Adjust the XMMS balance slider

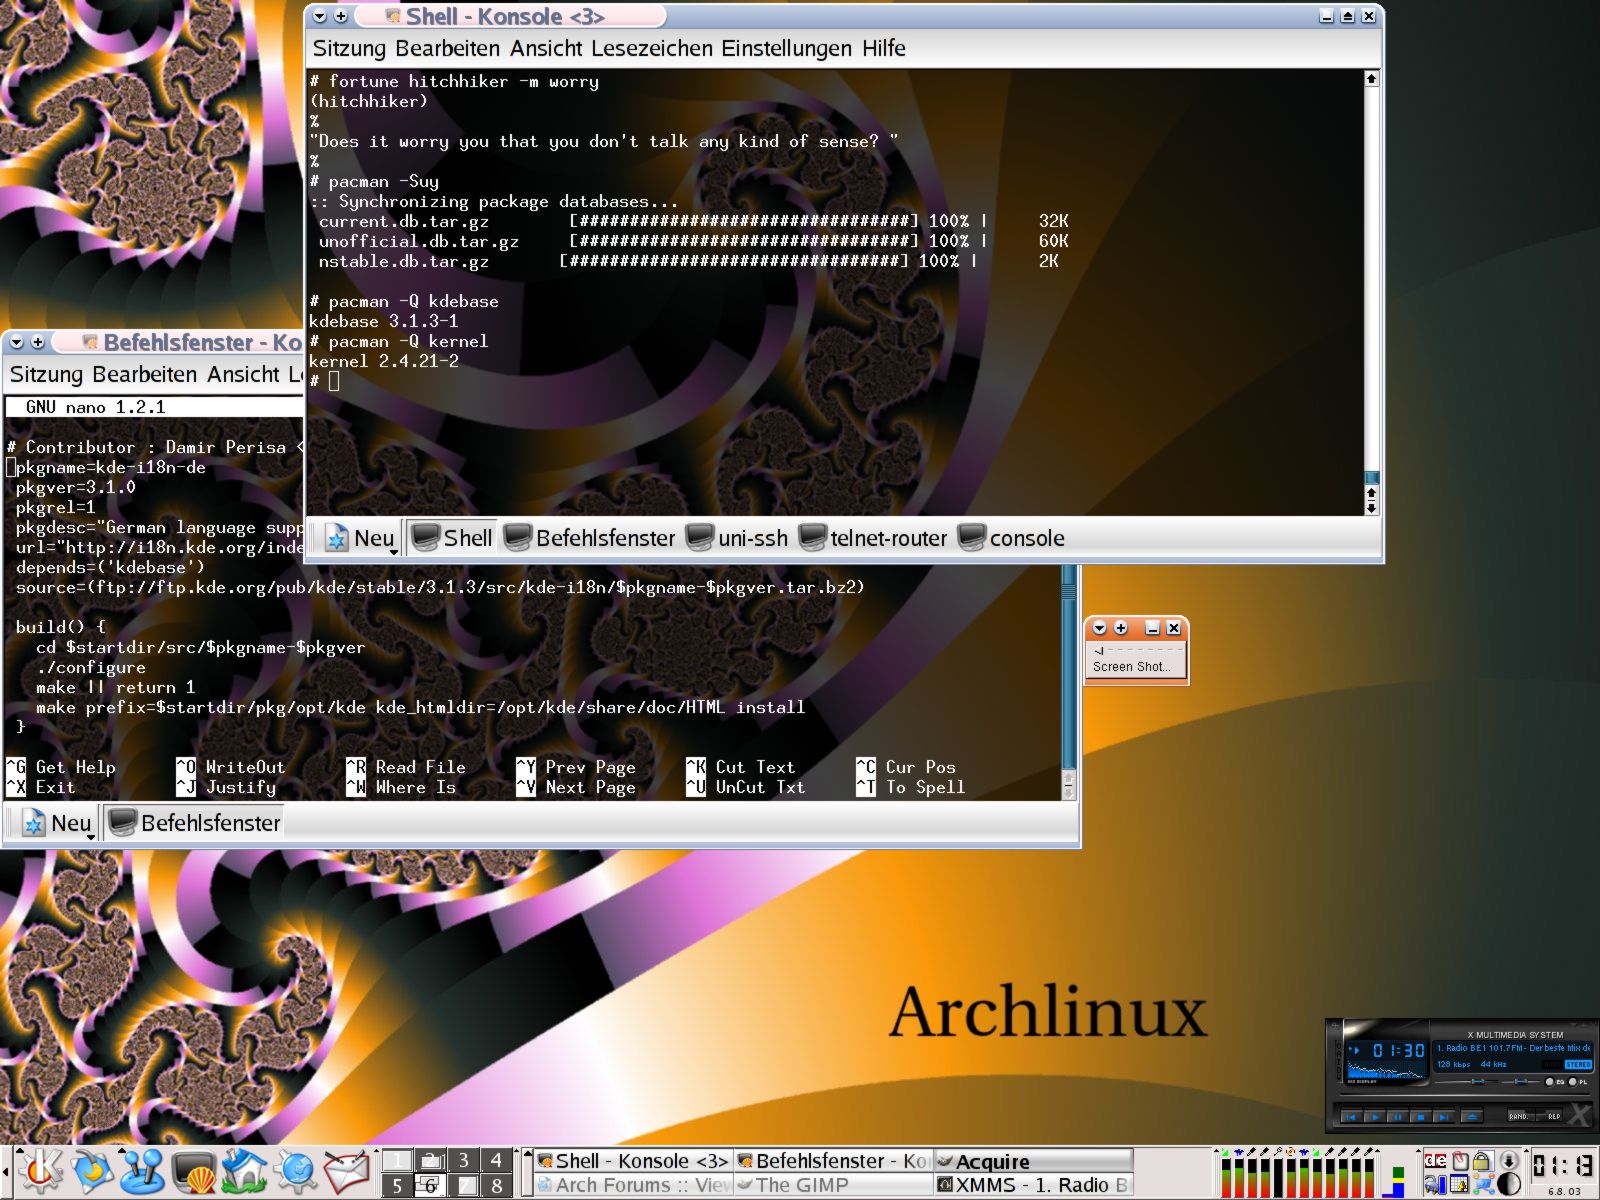click(x=1521, y=1081)
